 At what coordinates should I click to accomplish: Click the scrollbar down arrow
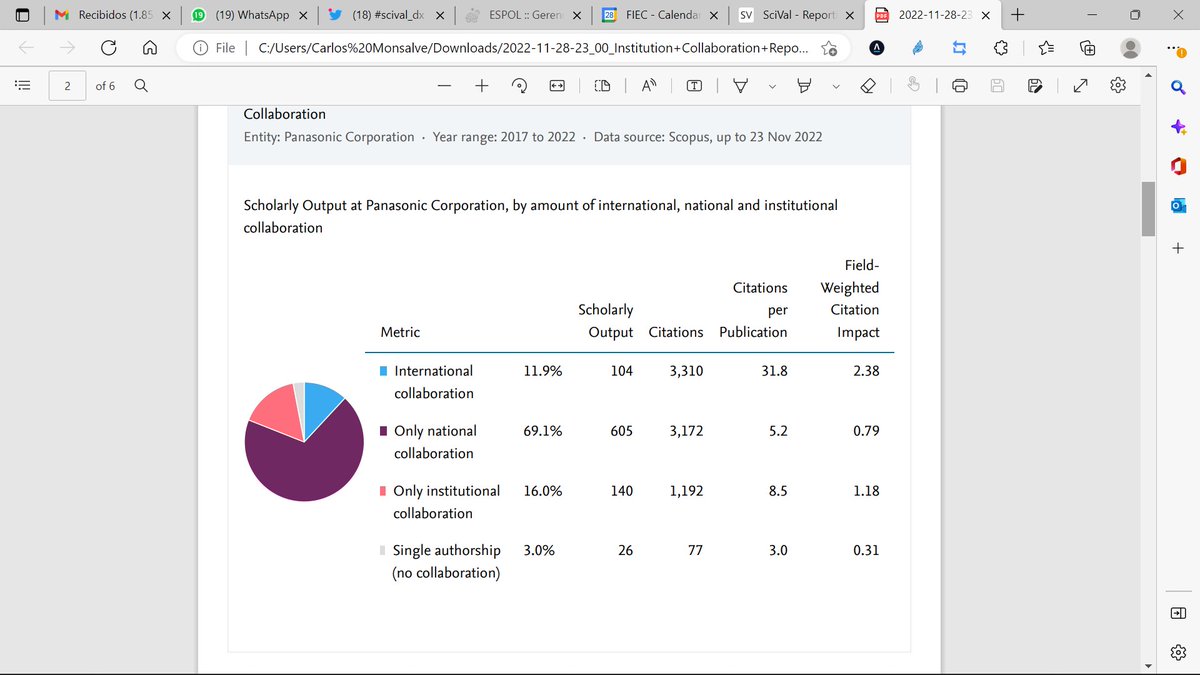pos(1149,666)
